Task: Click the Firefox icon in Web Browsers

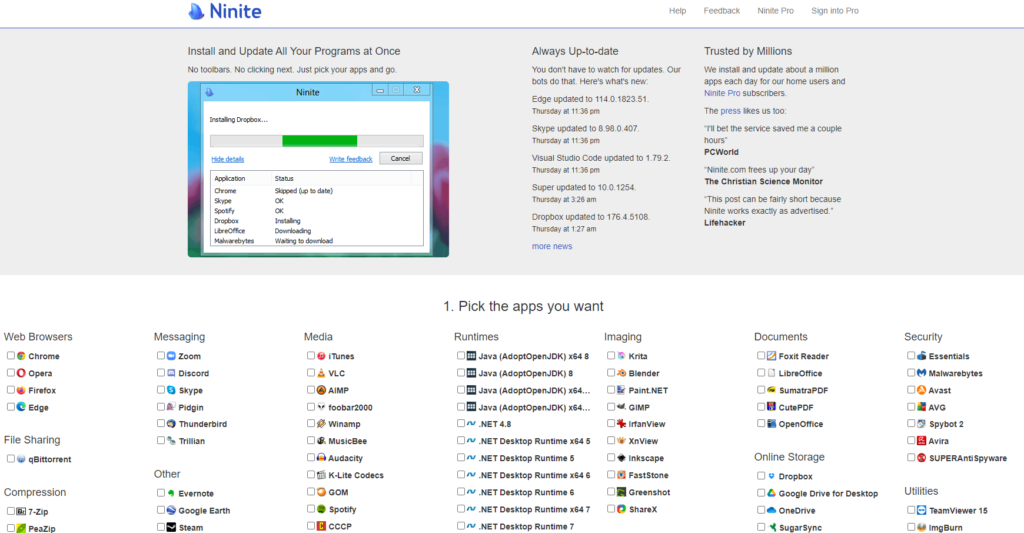Action: click(x=21, y=390)
